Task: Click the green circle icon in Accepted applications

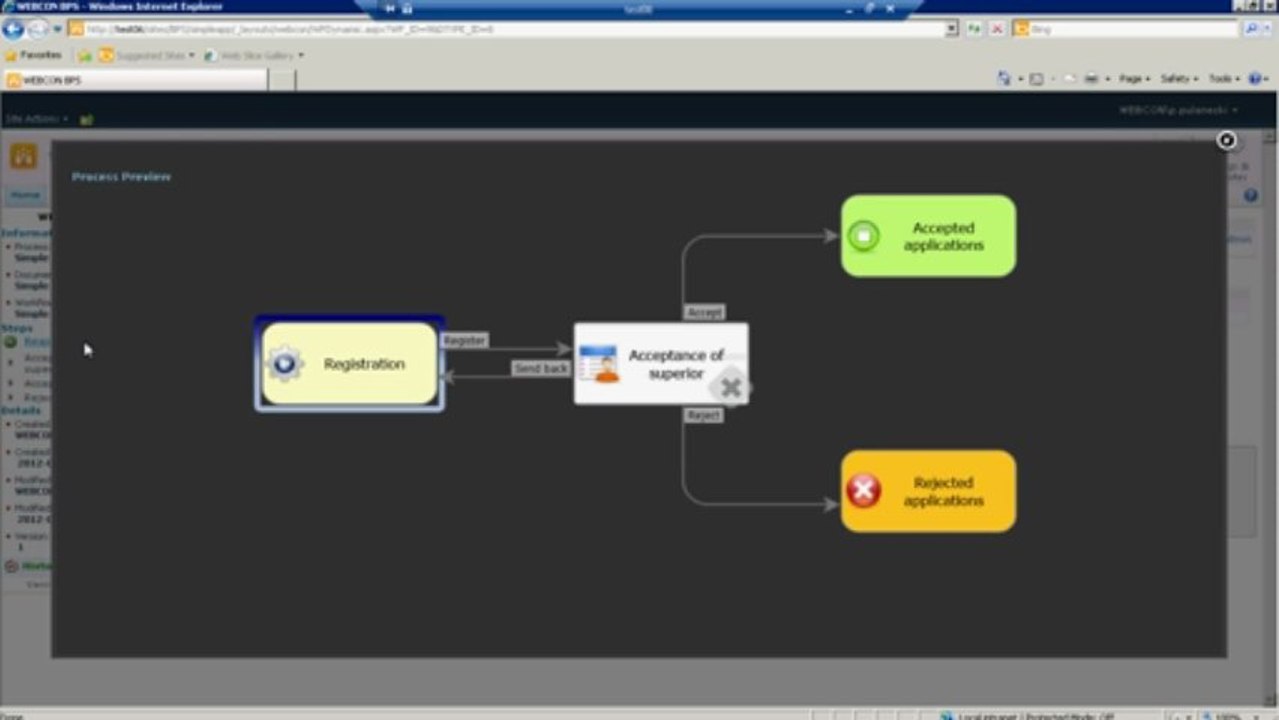Action: point(863,236)
